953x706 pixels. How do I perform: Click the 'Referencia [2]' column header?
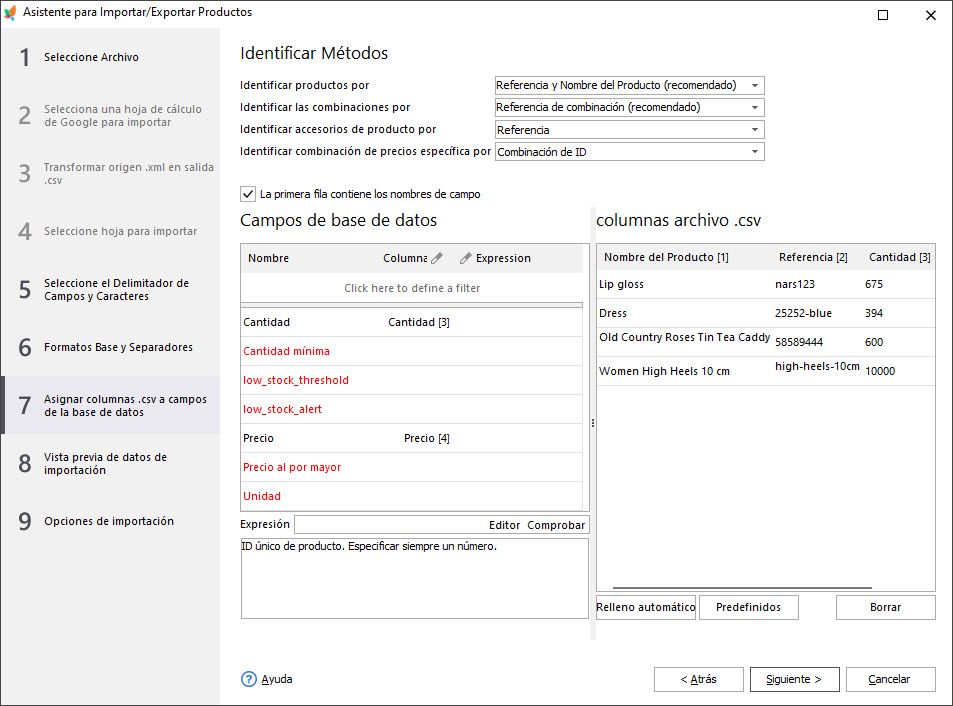tap(814, 258)
